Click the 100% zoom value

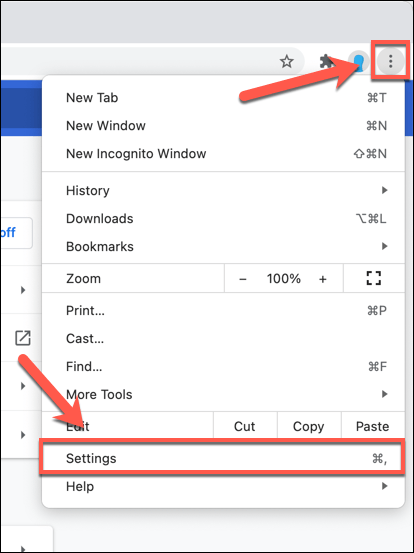click(284, 279)
